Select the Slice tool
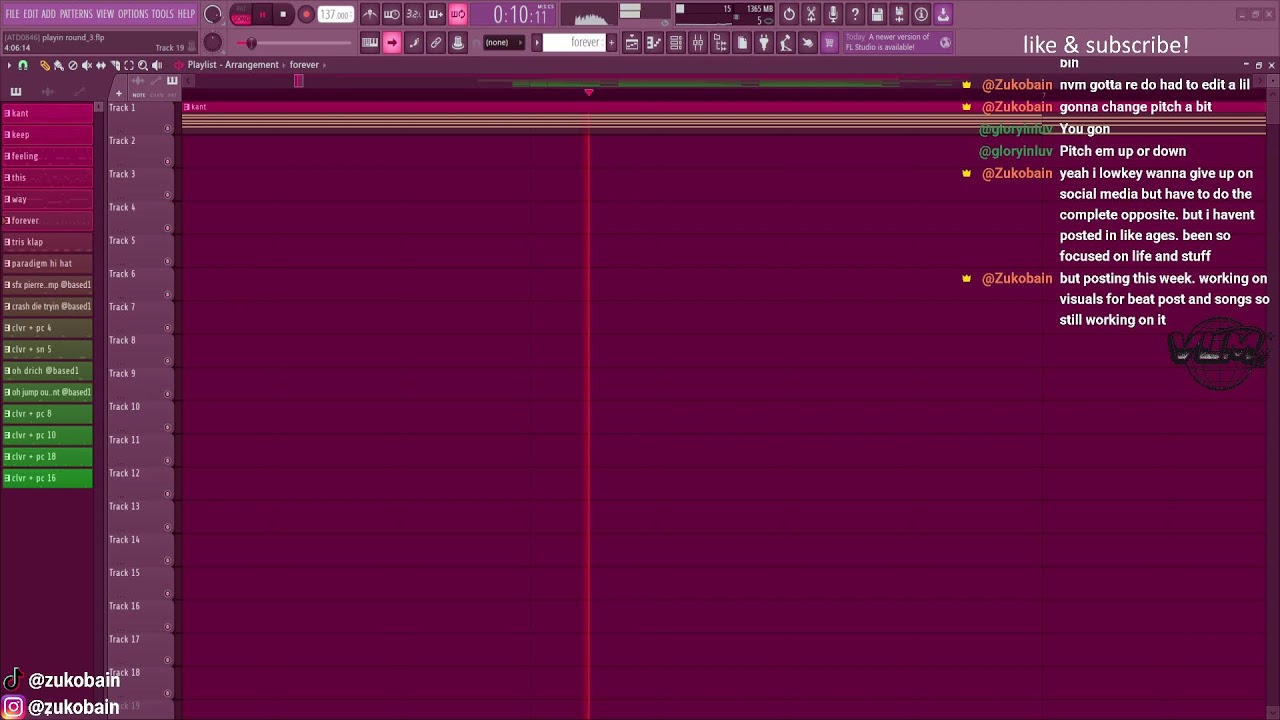1280x720 pixels. [x=114, y=65]
